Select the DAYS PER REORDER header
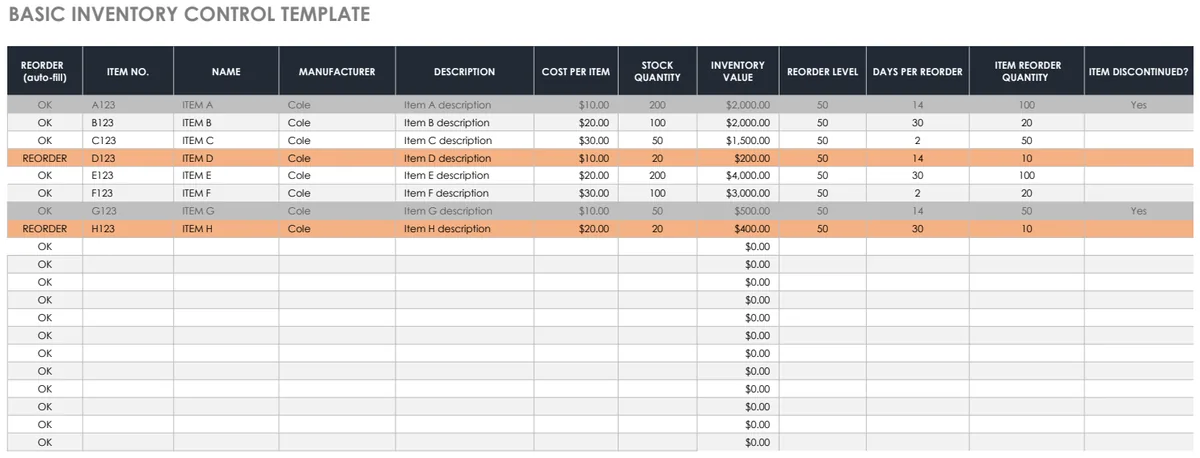This screenshot has width=1200, height=458. pos(917,71)
